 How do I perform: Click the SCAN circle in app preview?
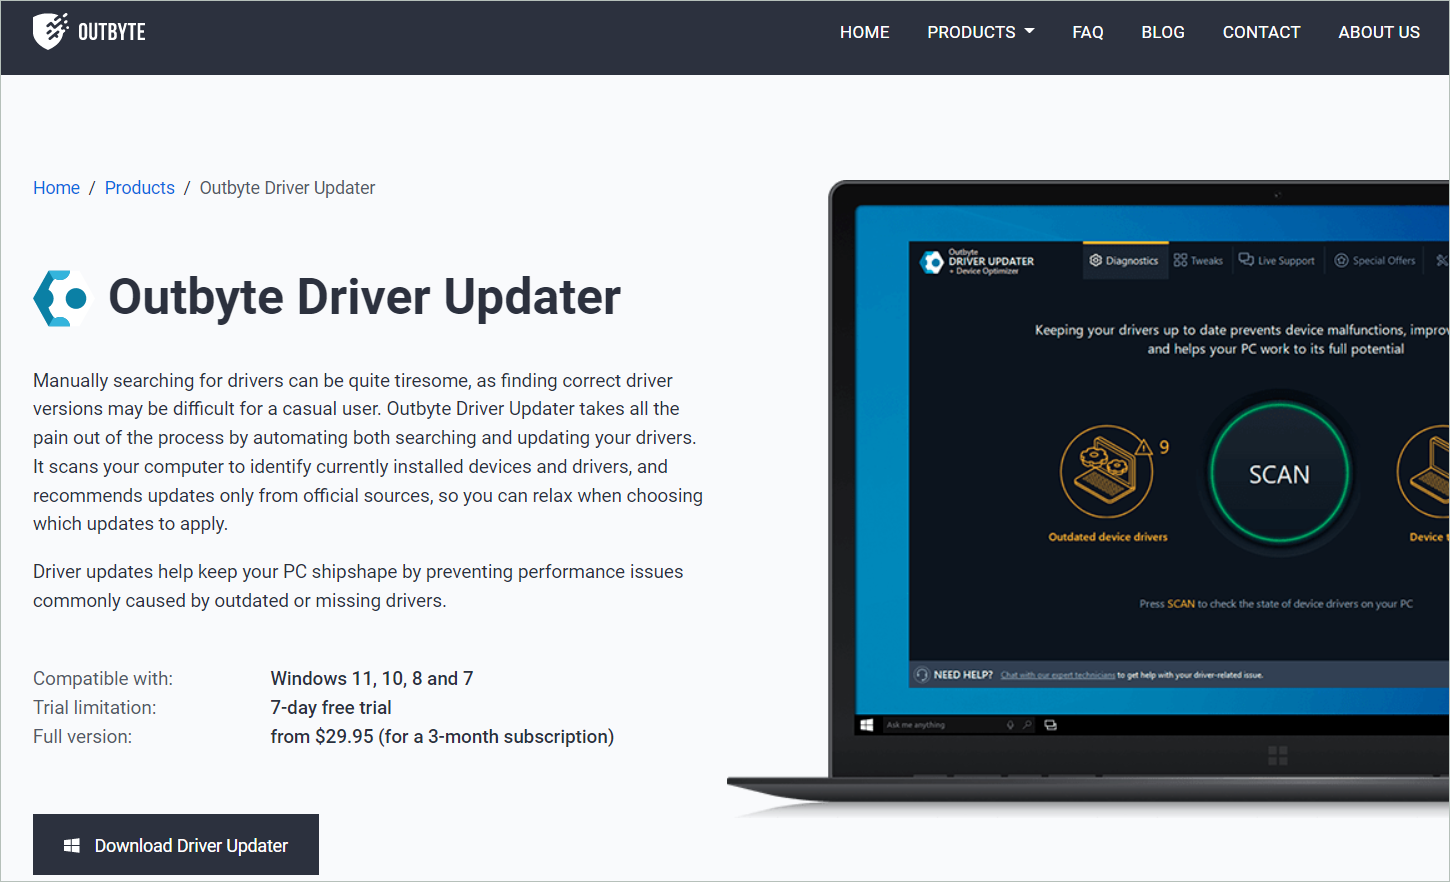pyautogui.click(x=1279, y=474)
